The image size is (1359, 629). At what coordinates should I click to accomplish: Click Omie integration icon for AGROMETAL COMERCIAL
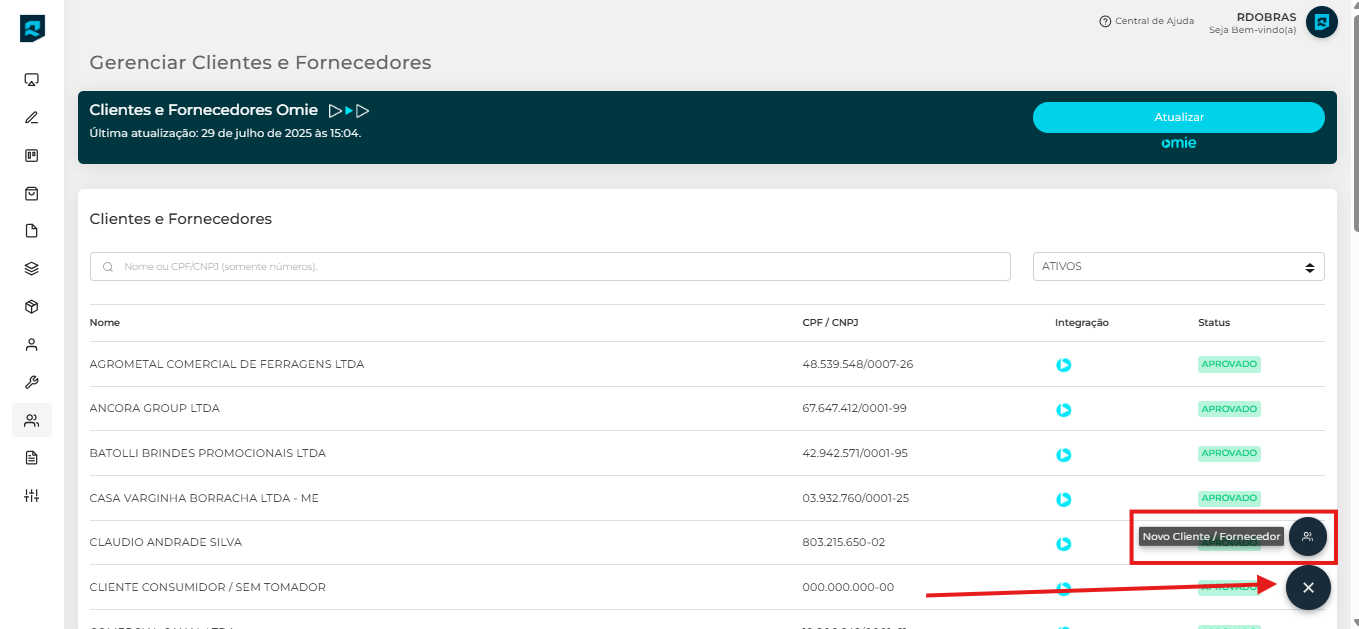click(x=1064, y=365)
